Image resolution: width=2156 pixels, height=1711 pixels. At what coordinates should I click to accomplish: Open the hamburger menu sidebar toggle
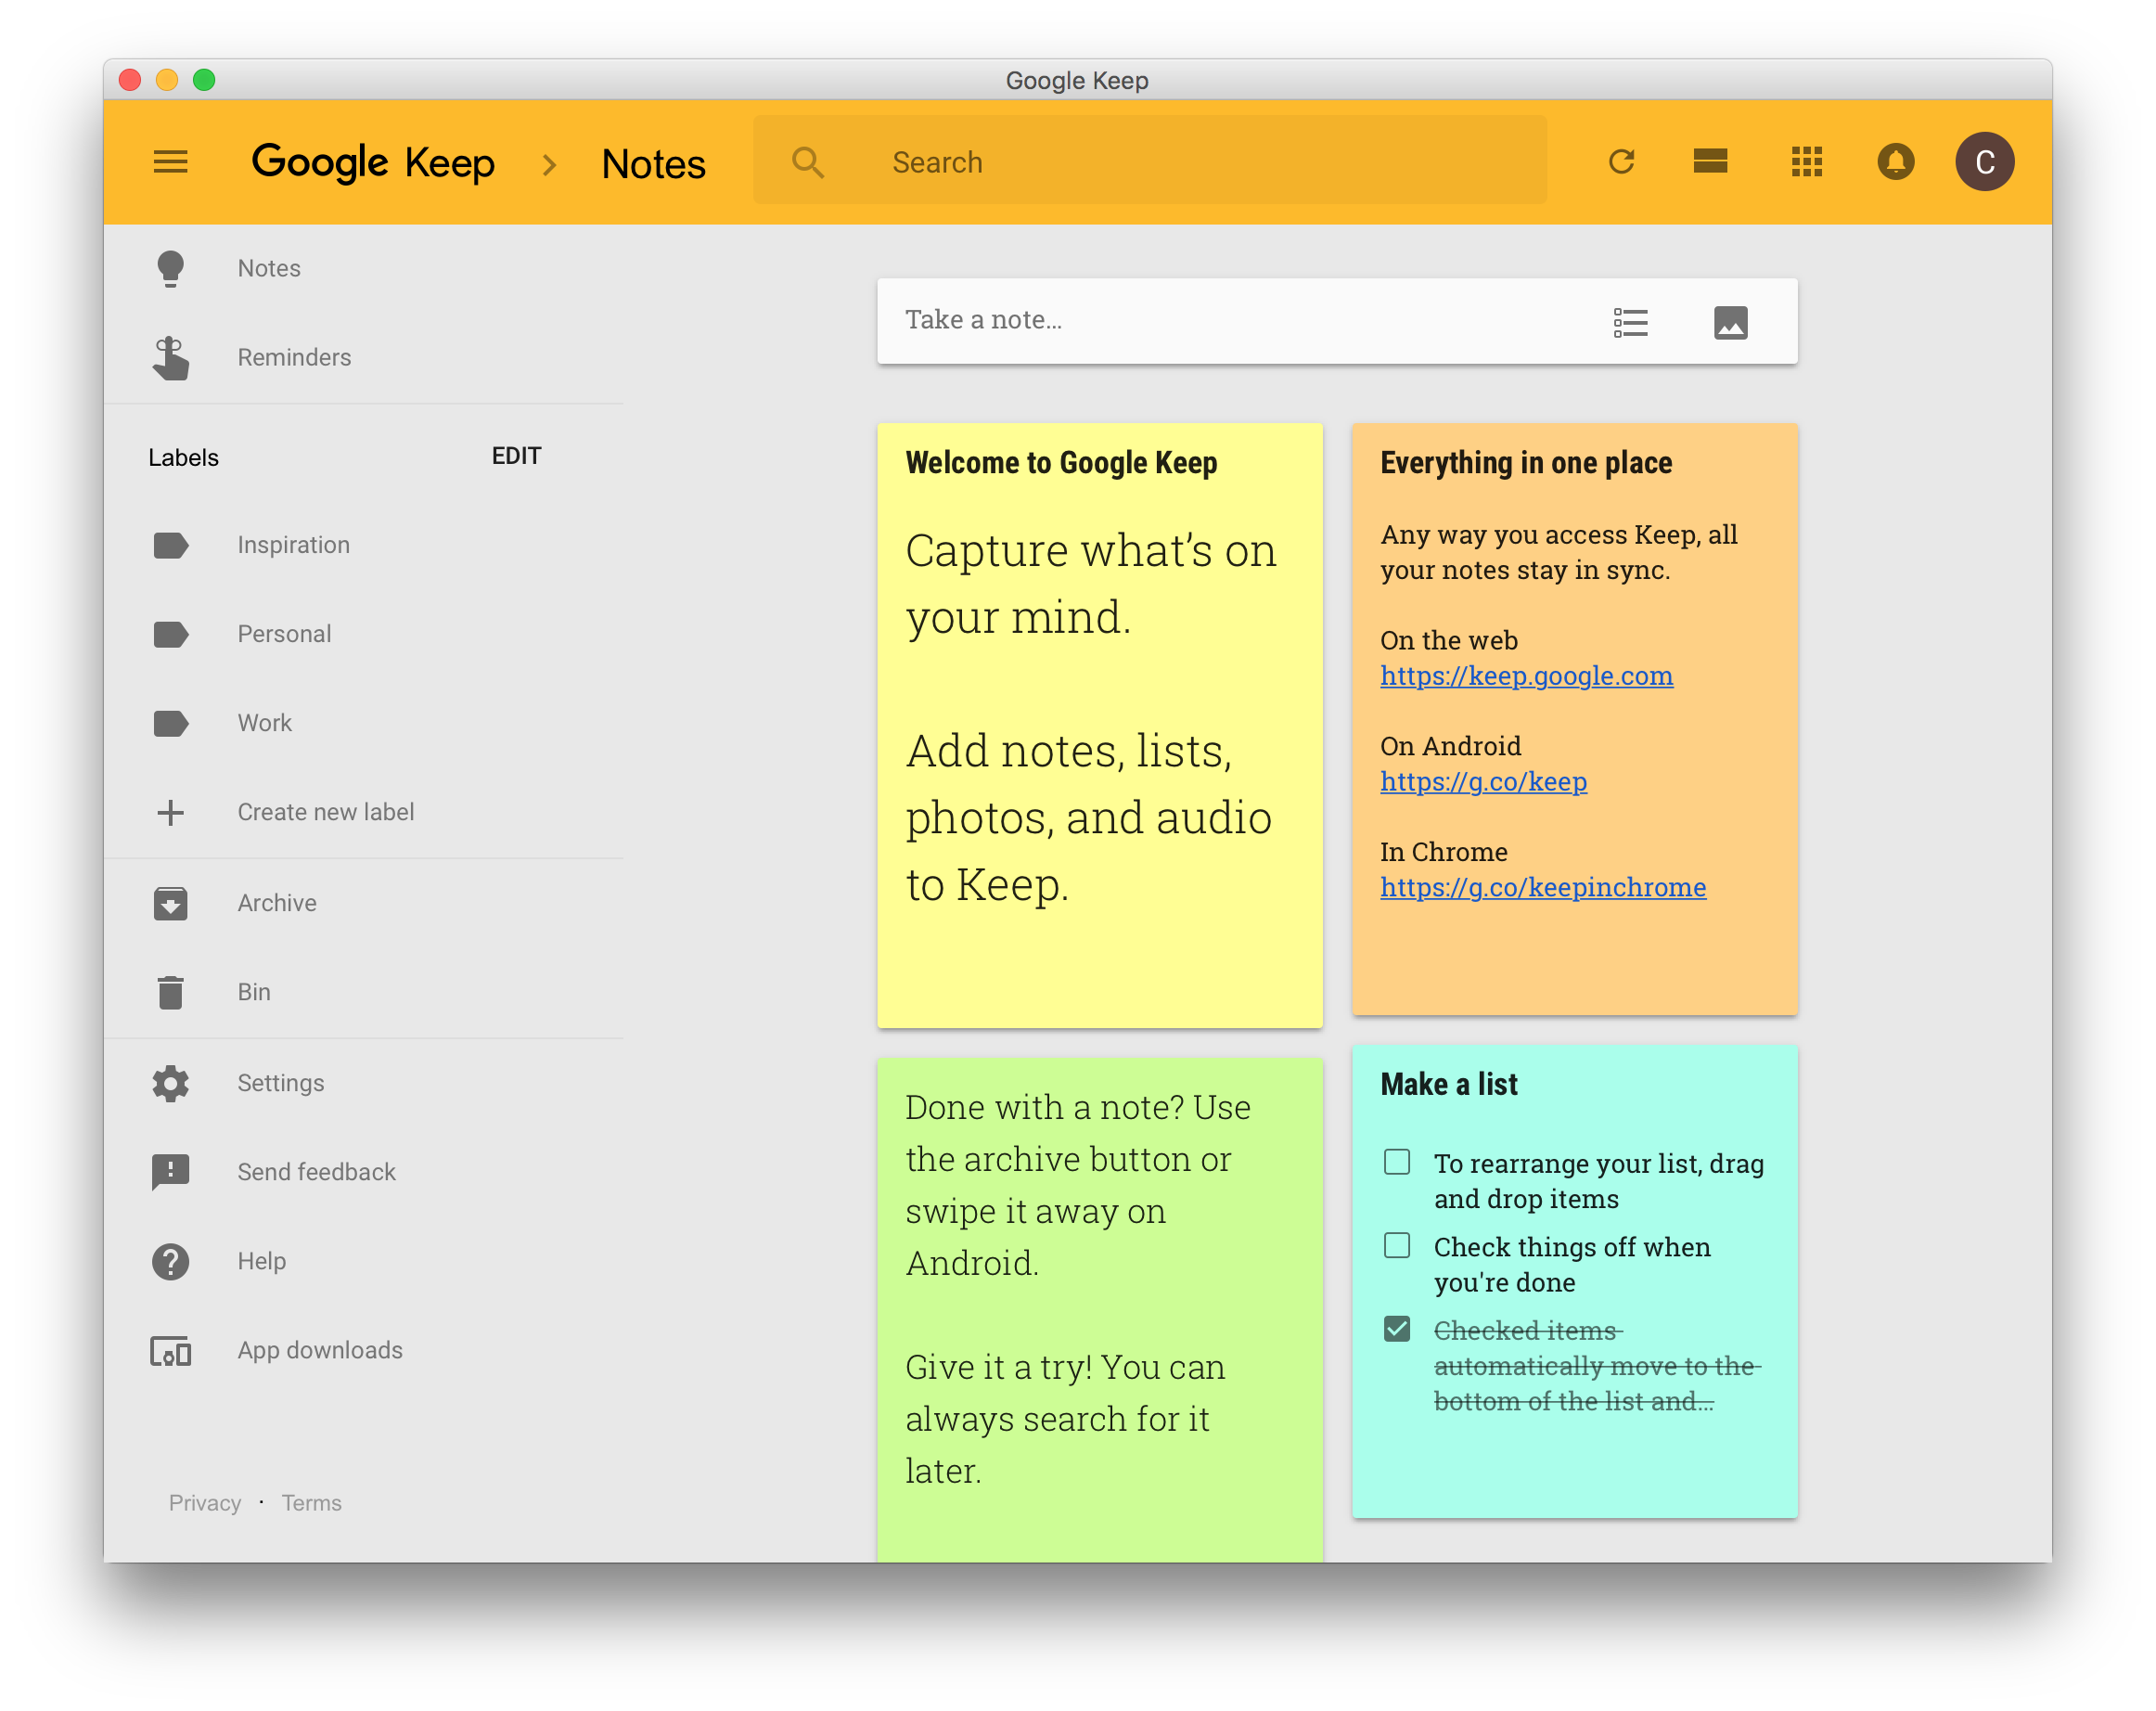pyautogui.click(x=172, y=162)
